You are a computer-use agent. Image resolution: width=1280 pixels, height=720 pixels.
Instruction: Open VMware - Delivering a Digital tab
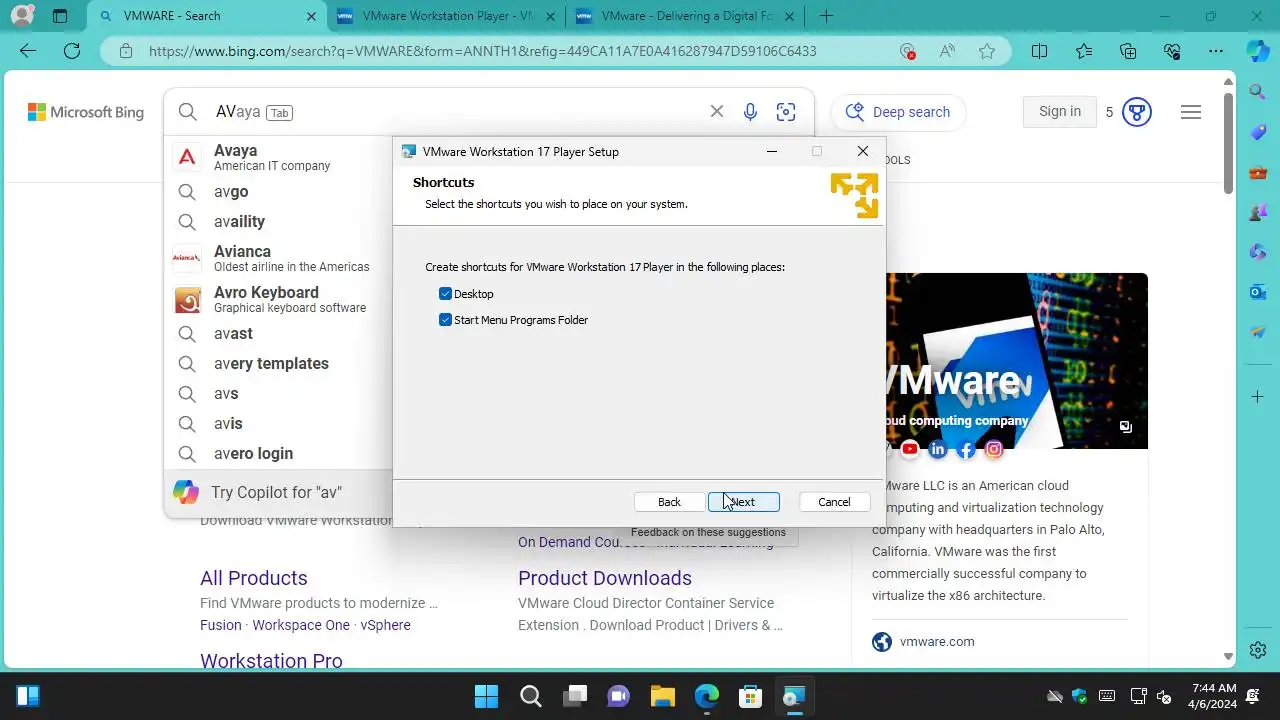coord(686,16)
